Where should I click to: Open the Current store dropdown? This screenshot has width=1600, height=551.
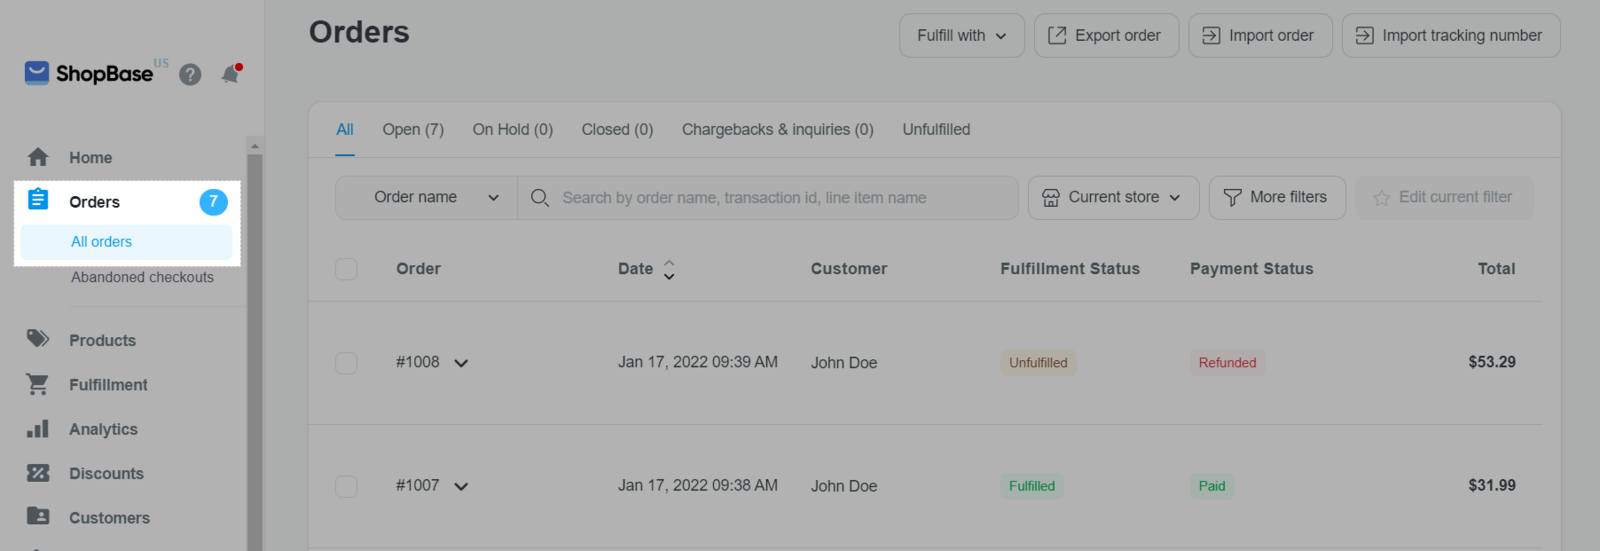(1114, 198)
